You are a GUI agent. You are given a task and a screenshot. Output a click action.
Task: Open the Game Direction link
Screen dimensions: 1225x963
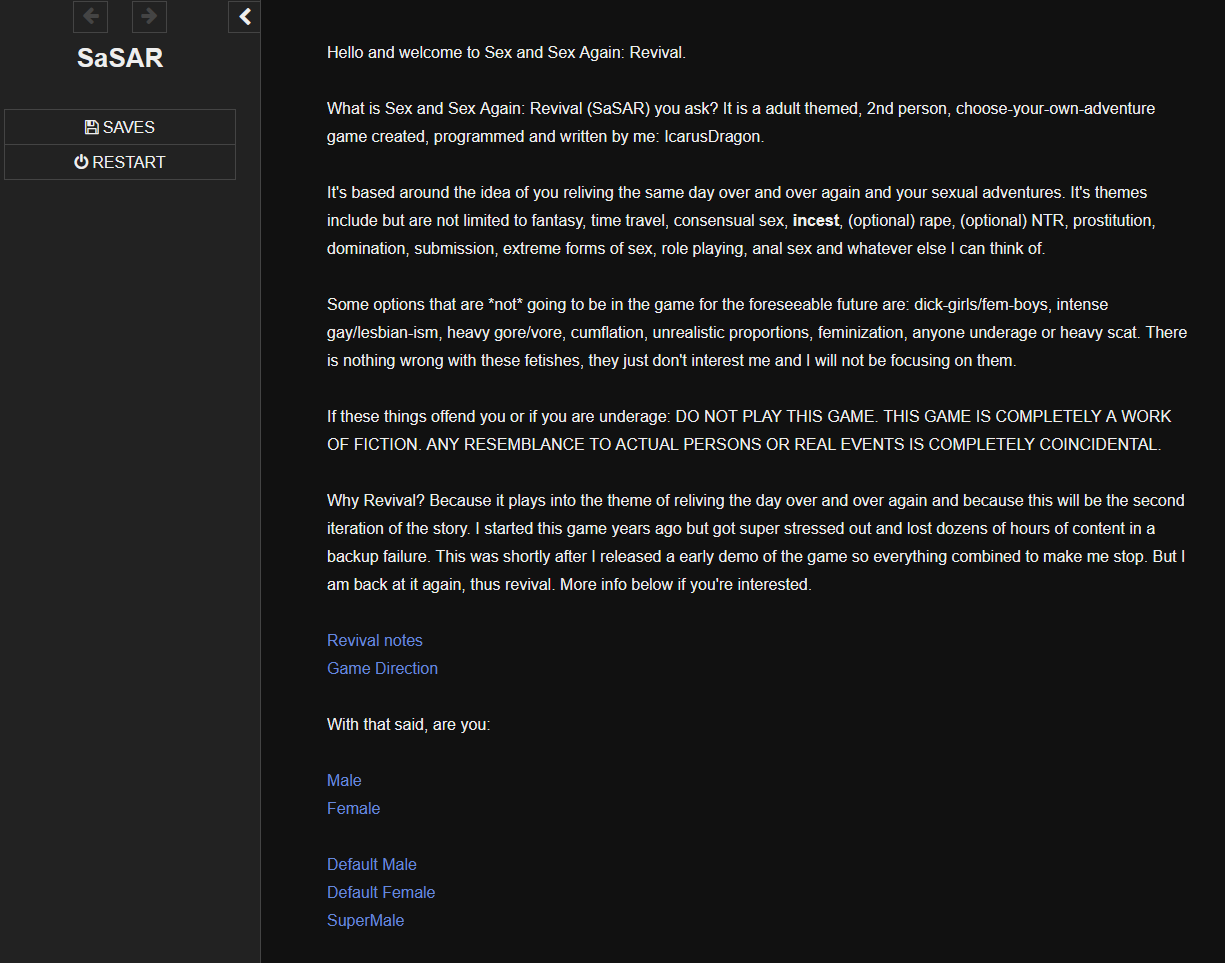(382, 668)
